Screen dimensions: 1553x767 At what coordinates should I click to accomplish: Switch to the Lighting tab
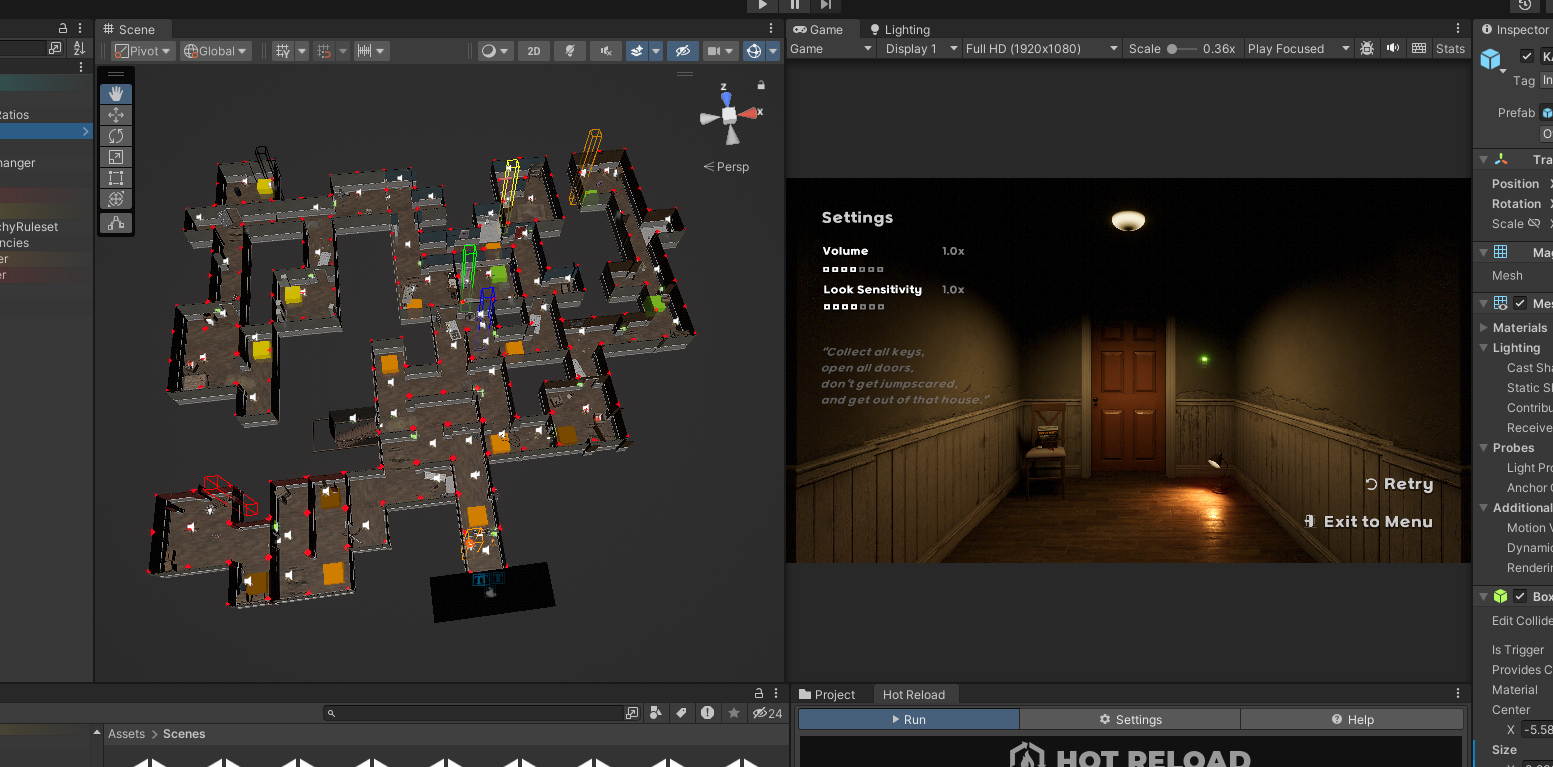899,29
